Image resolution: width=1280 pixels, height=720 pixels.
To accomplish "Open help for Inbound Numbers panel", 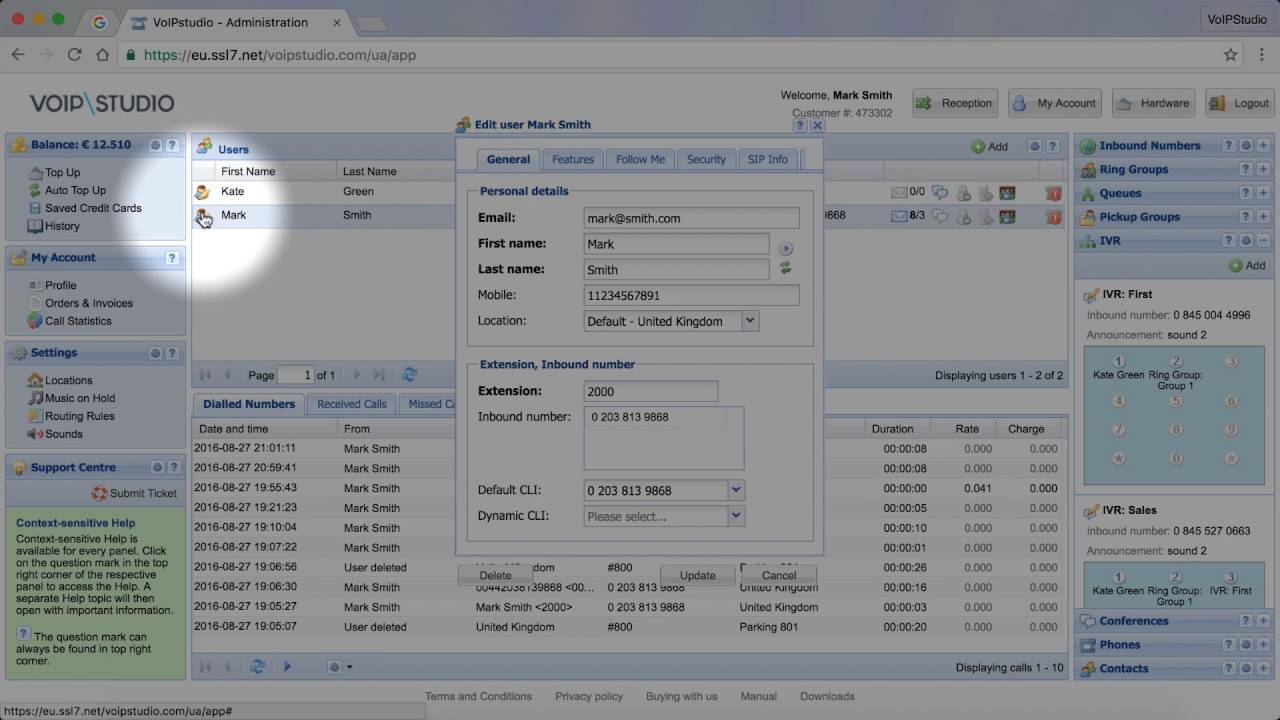I will 1229,146.
